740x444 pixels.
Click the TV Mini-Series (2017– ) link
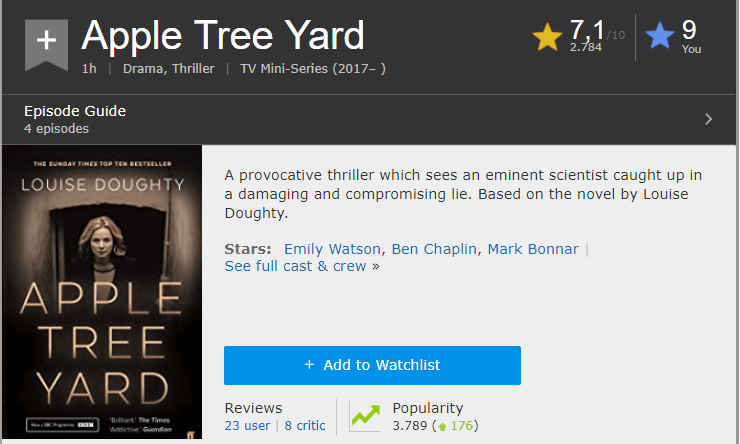(306, 69)
